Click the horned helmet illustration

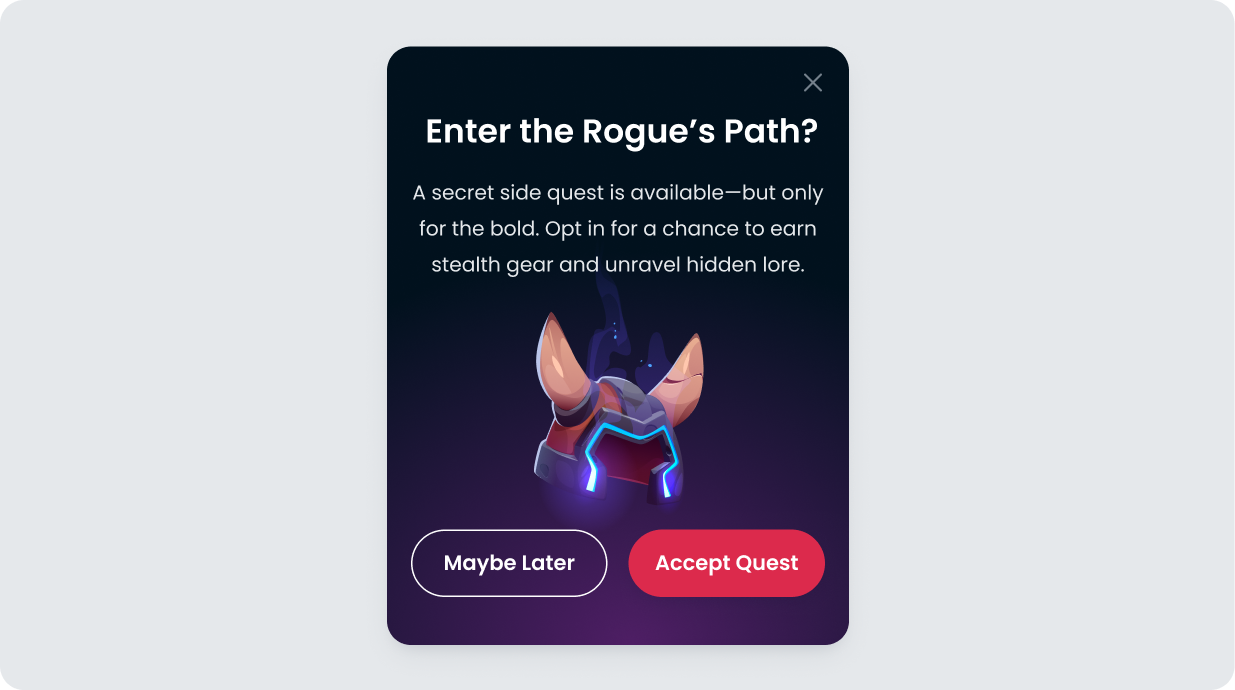point(618,405)
